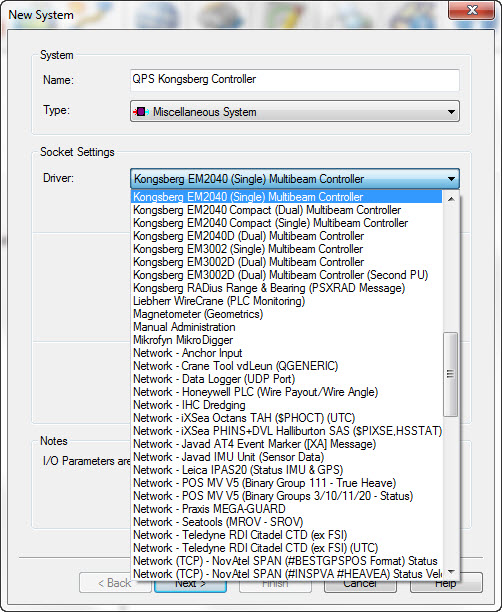Expand the Type dropdown arrow
The width and height of the screenshot is (502, 612).
point(451,112)
